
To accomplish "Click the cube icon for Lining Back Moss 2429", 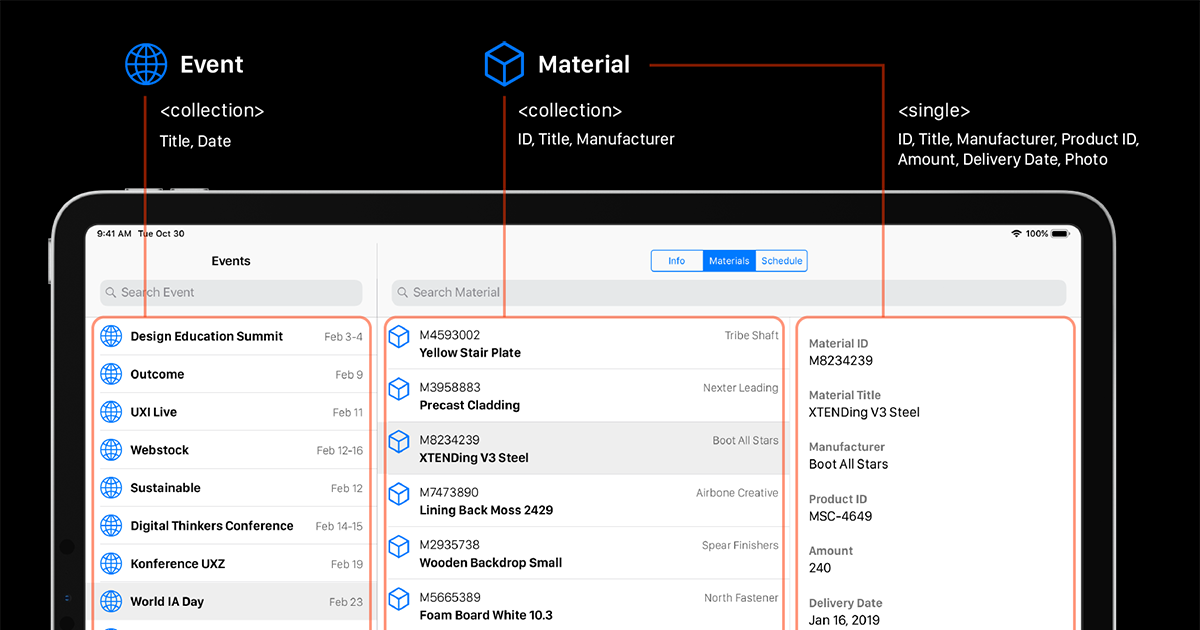I will click(399, 494).
